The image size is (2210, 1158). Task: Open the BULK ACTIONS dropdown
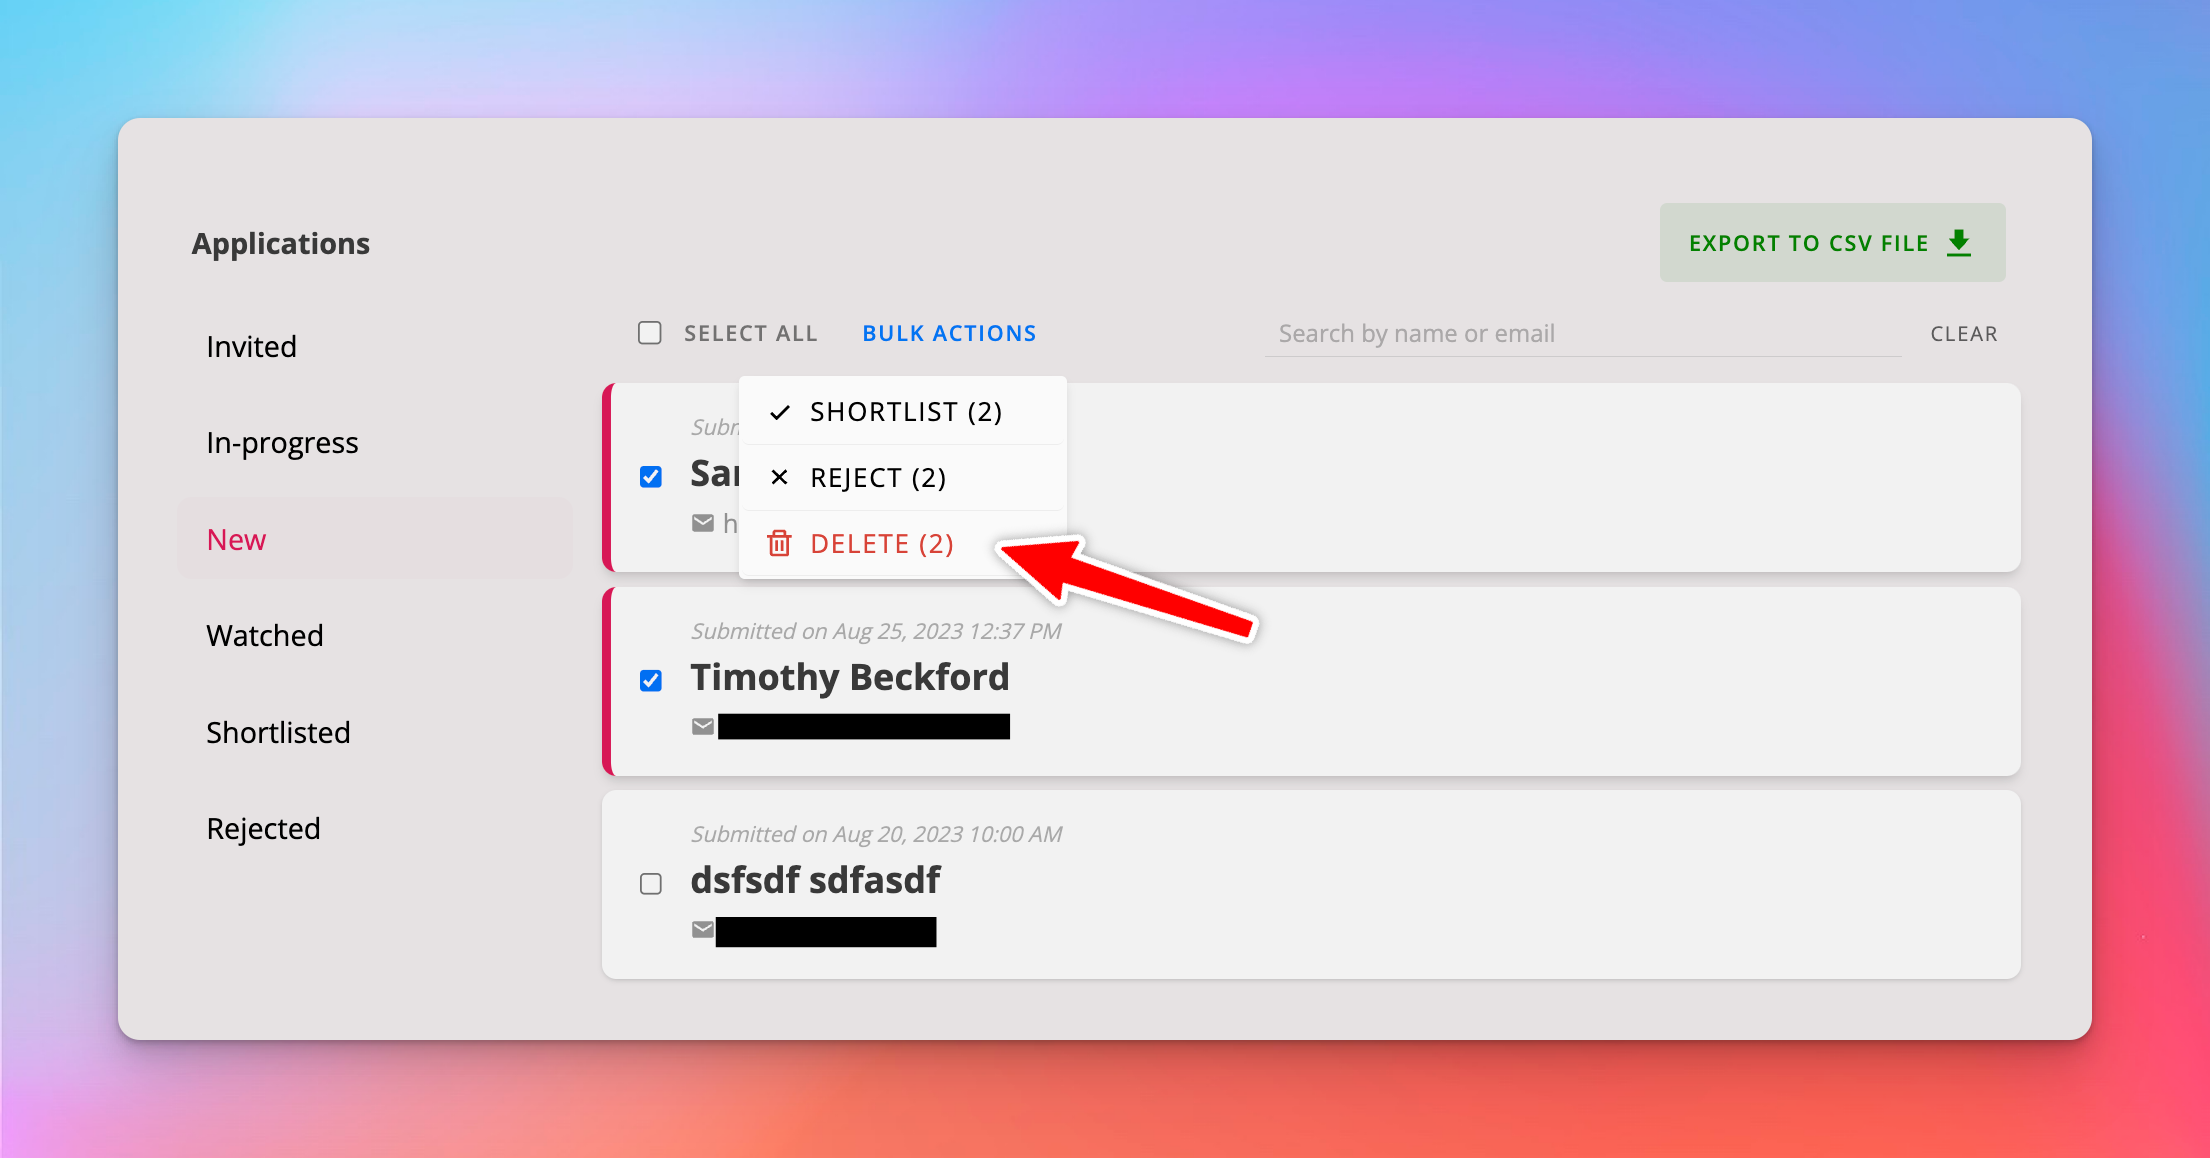point(949,334)
